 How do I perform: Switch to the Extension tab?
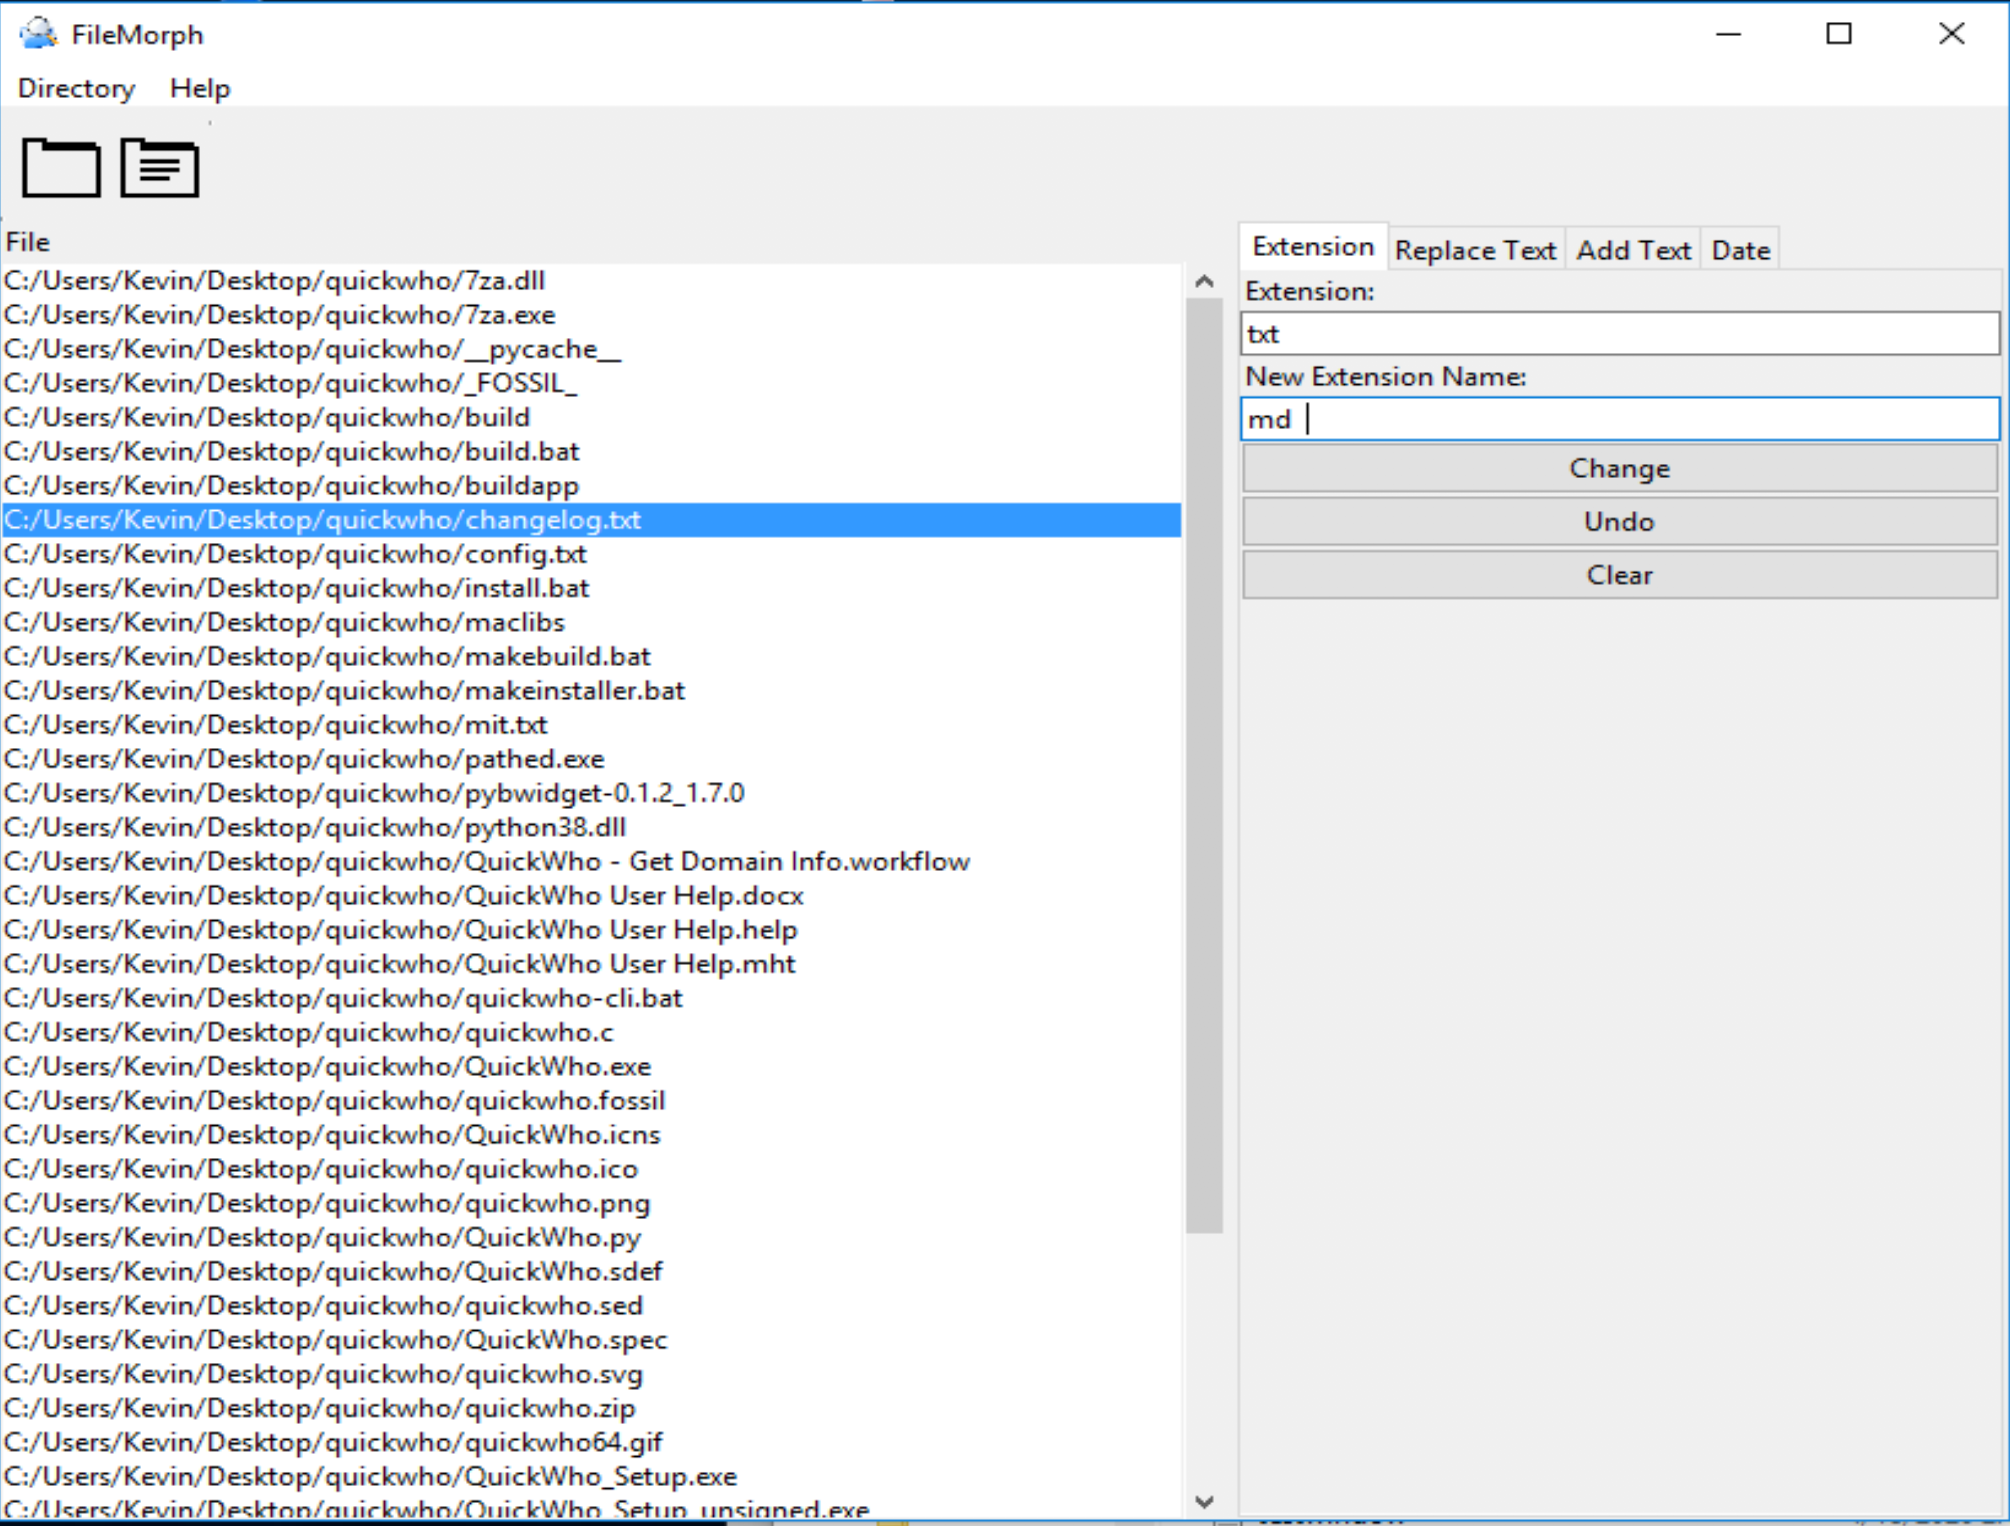1313,246
